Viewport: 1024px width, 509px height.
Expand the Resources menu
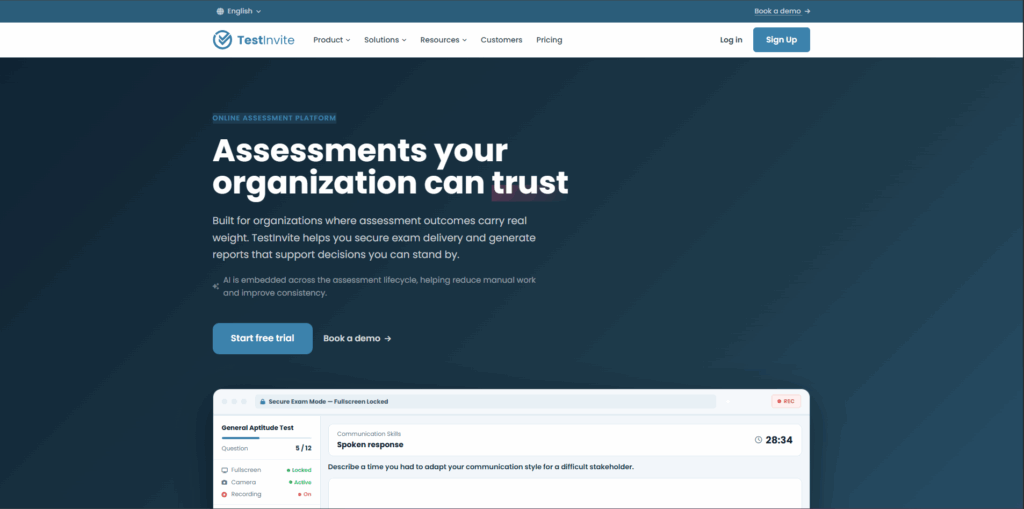click(443, 40)
